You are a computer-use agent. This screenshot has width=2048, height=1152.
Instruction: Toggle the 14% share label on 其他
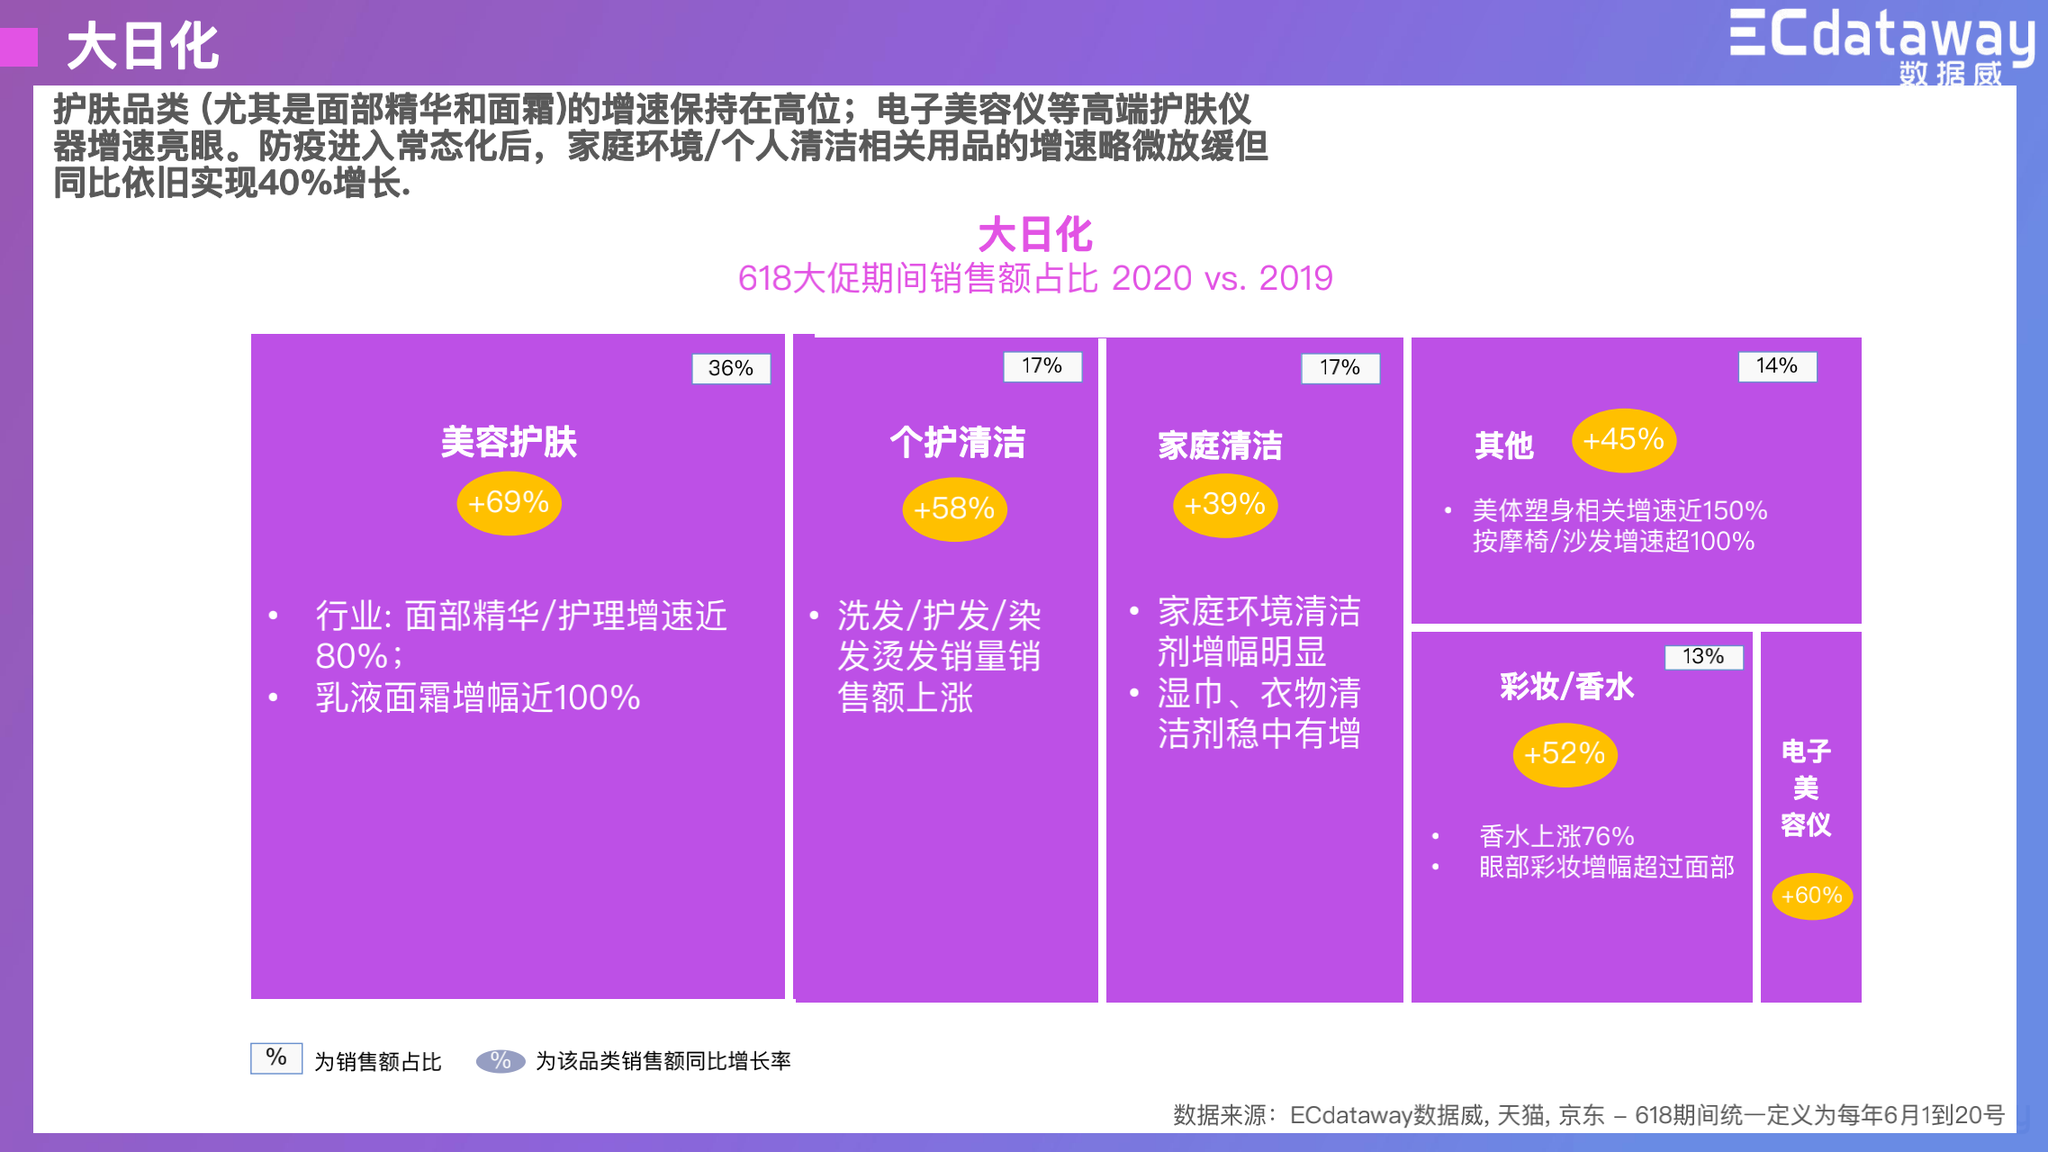1775,367
